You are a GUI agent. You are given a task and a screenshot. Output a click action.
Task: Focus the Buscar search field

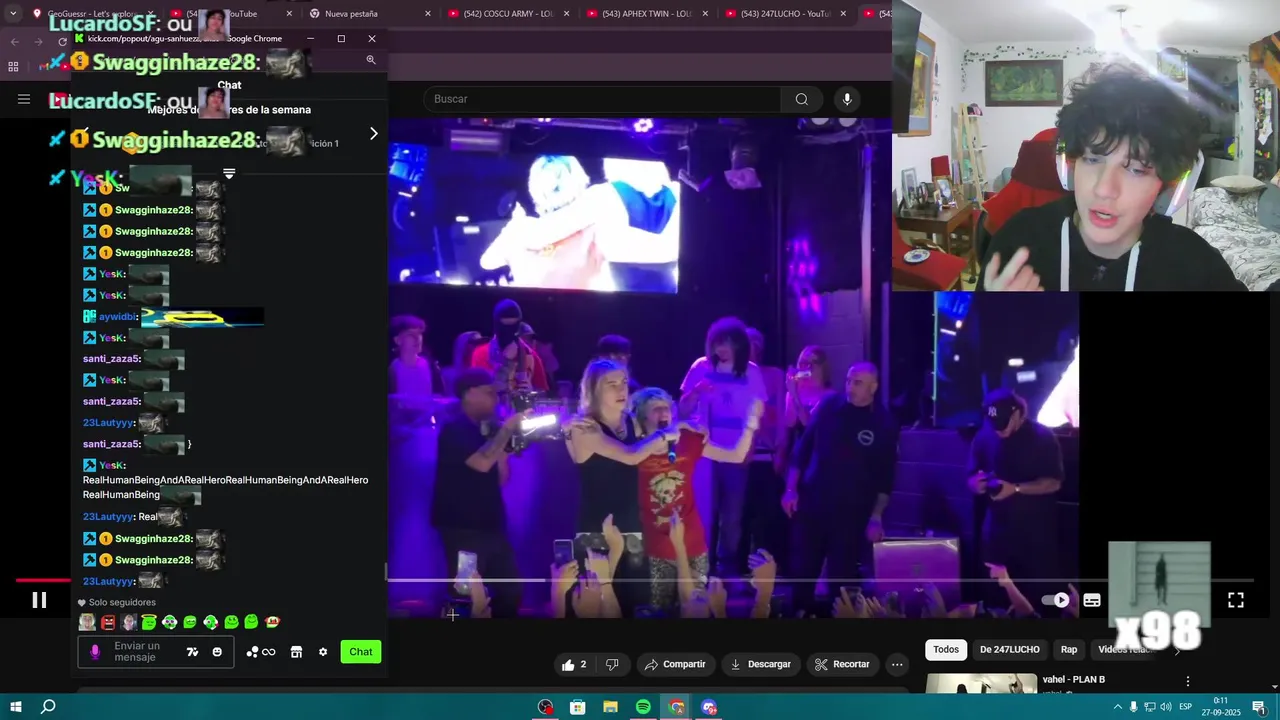(x=603, y=99)
